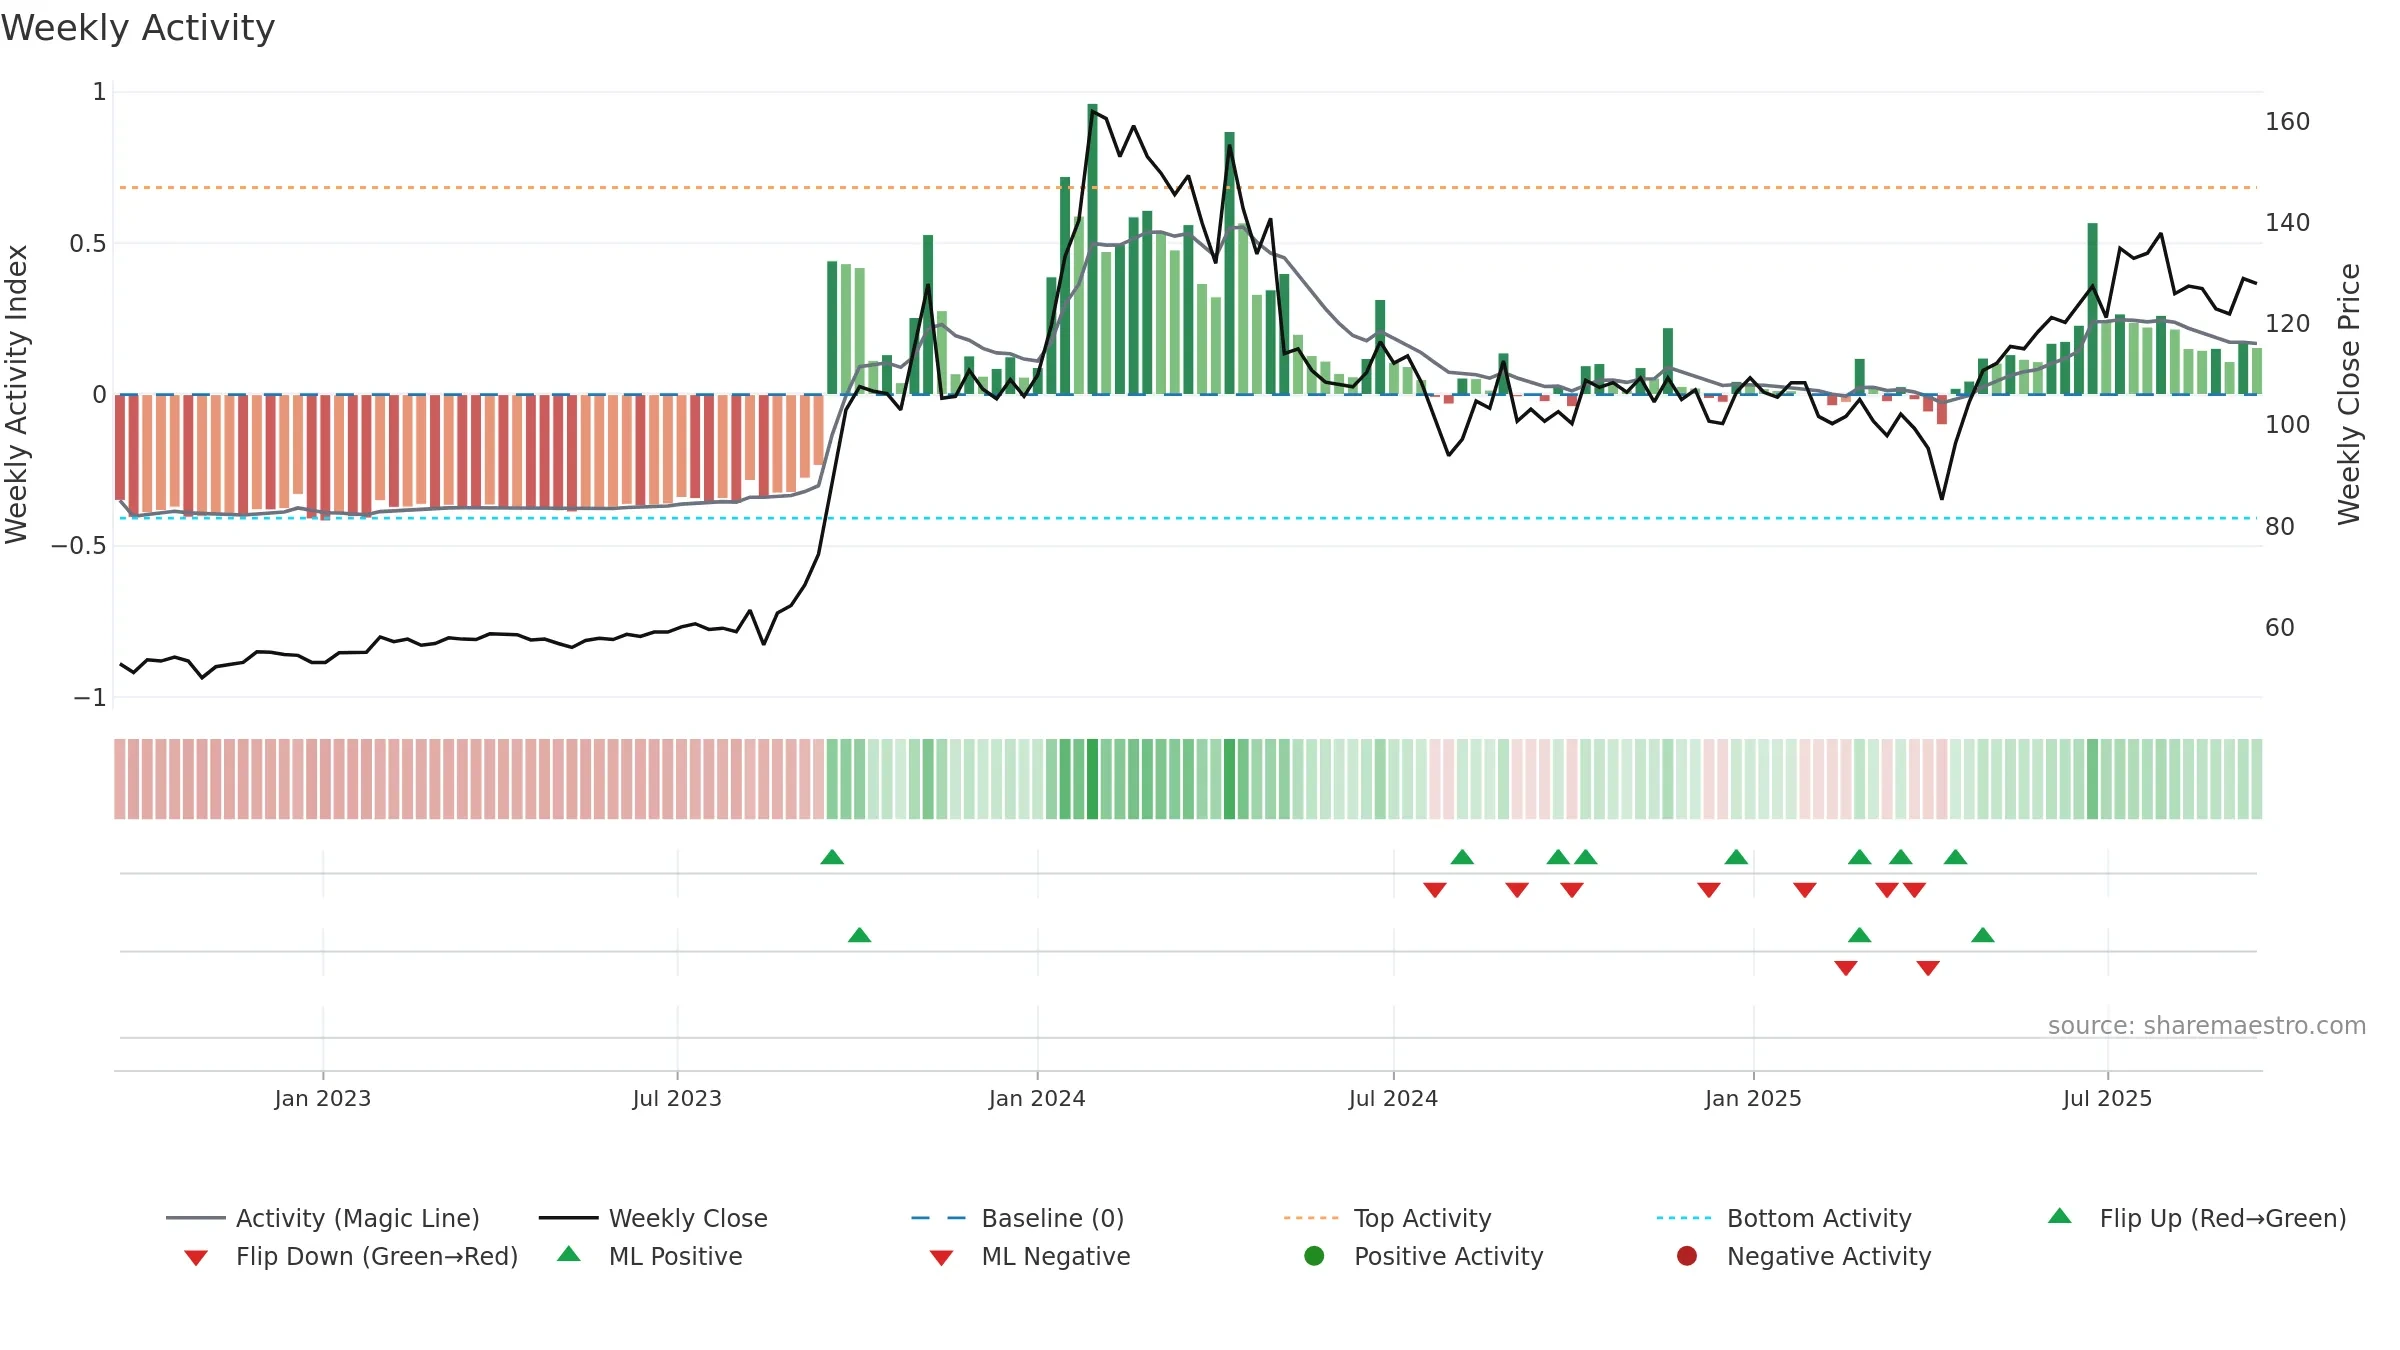Screen dimensions: 2400x1350
Task: Select the first green Flip Up marker on timeline
Action: [x=832, y=857]
